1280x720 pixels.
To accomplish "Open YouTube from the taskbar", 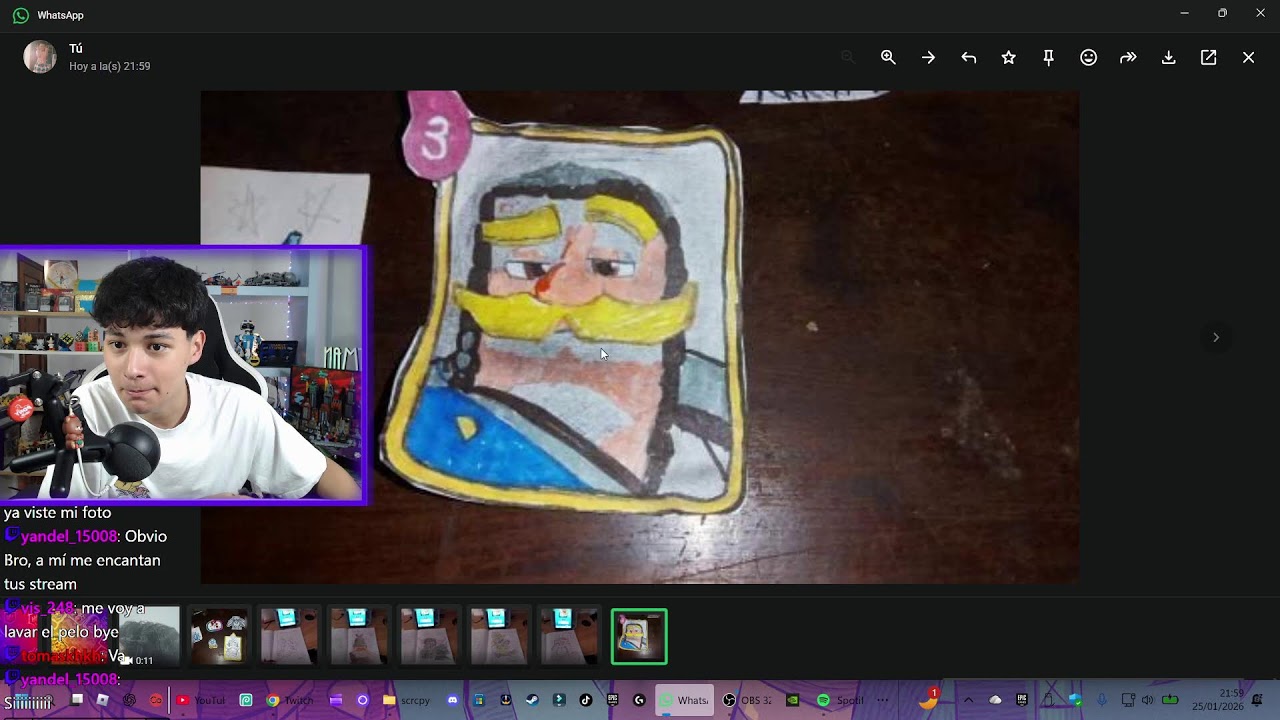I will (x=201, y=700).
